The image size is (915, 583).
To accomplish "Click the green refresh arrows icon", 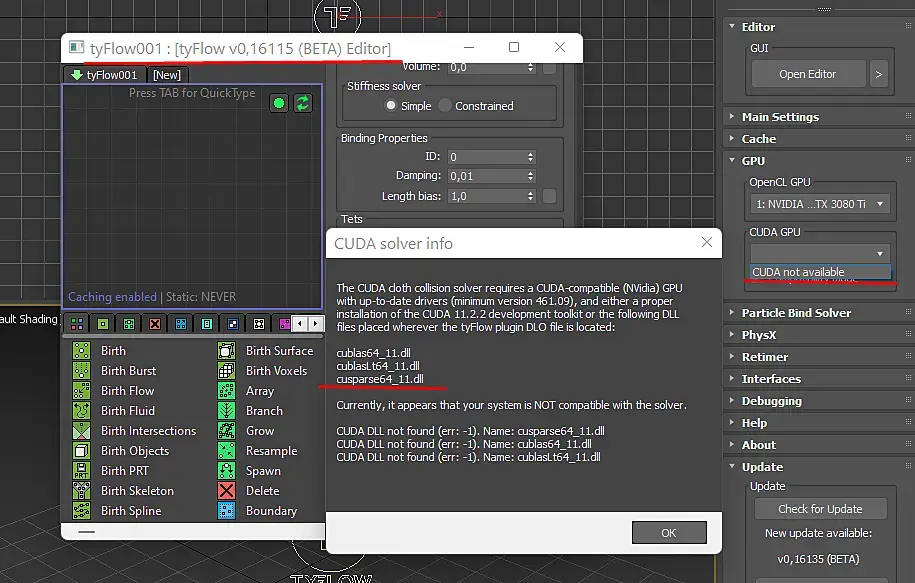I will (302, 103).
